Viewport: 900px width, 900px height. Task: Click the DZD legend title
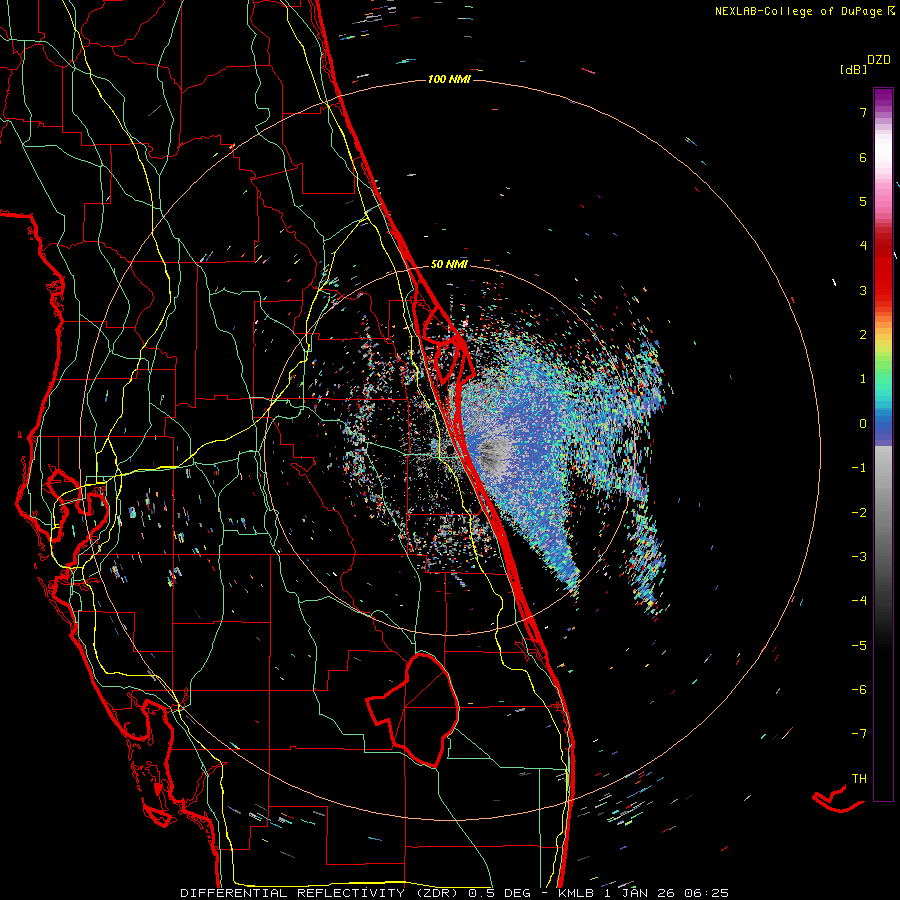pyautogui.click(x=879, y=60)
